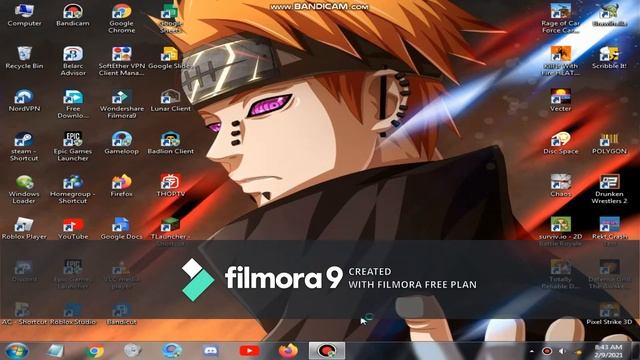Select the Firefox desktop shortcut
This screenshot has height=360, width=640.
point(122,186)
